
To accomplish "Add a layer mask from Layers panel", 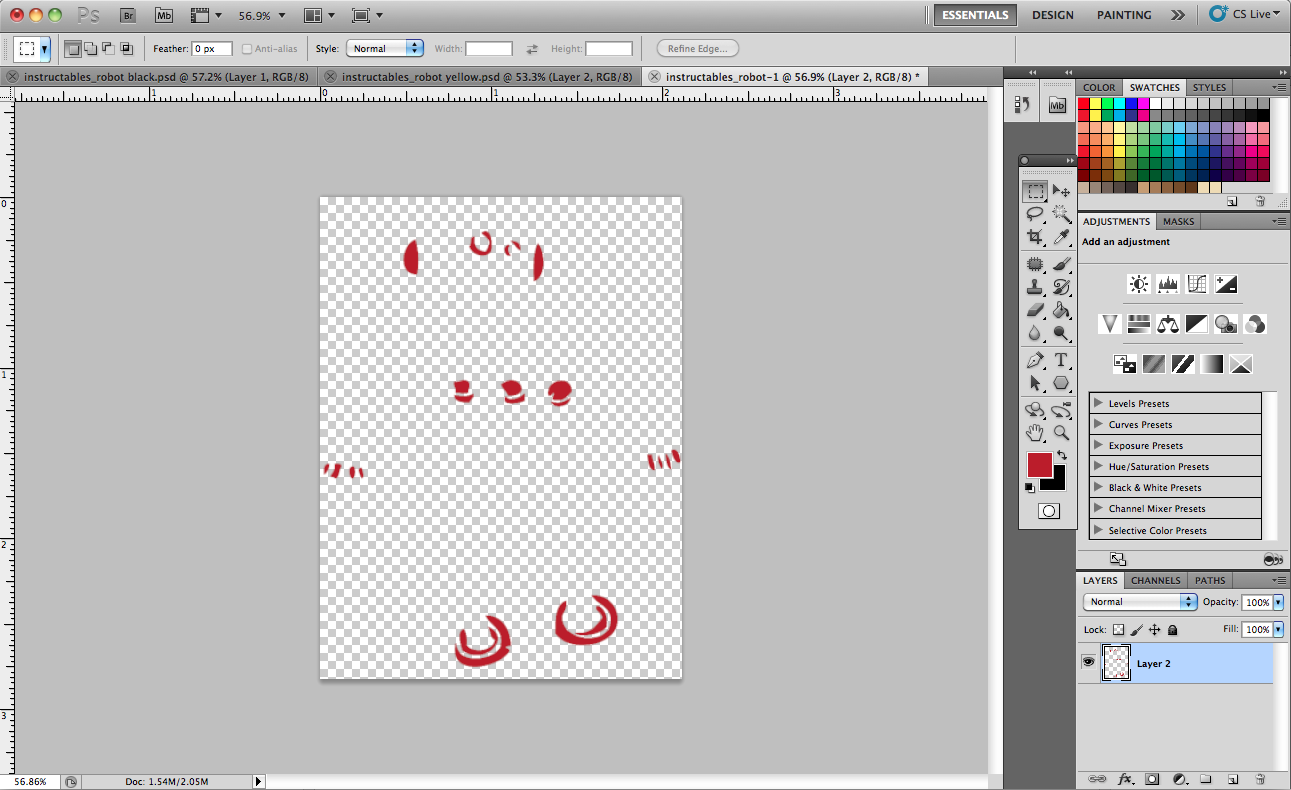I will pyautogui.click(x=1152, y=778).
